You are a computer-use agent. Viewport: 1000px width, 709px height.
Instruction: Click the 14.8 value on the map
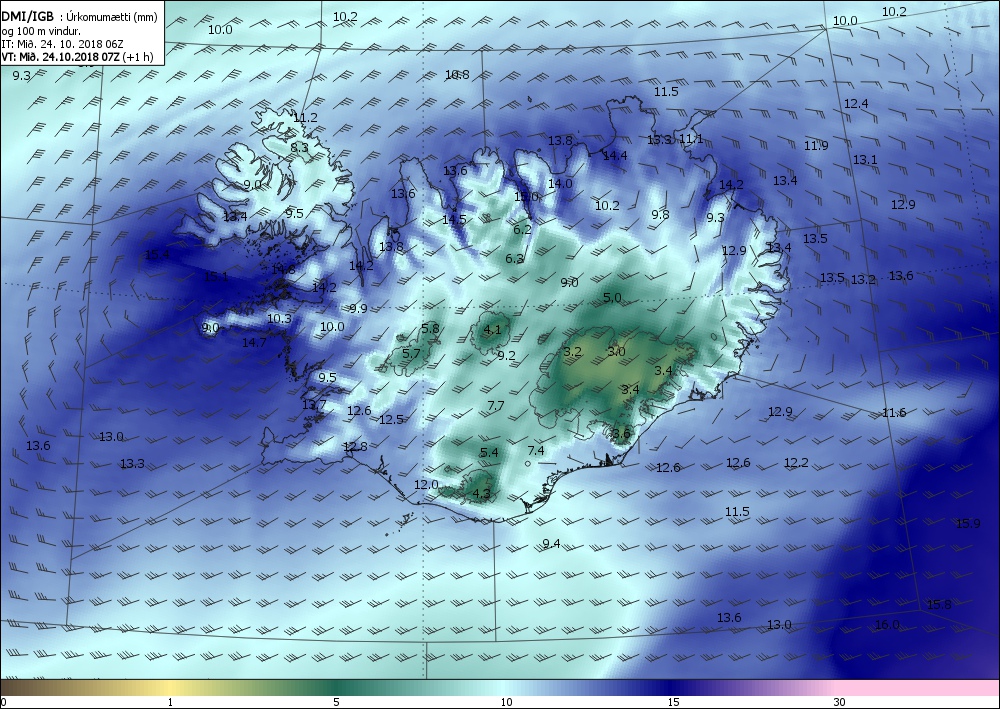[283, 269]
